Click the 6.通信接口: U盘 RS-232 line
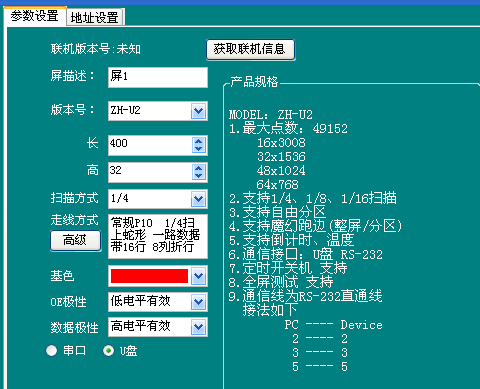The height and width of the screenshot is (389, 480). tap(306, 255)
